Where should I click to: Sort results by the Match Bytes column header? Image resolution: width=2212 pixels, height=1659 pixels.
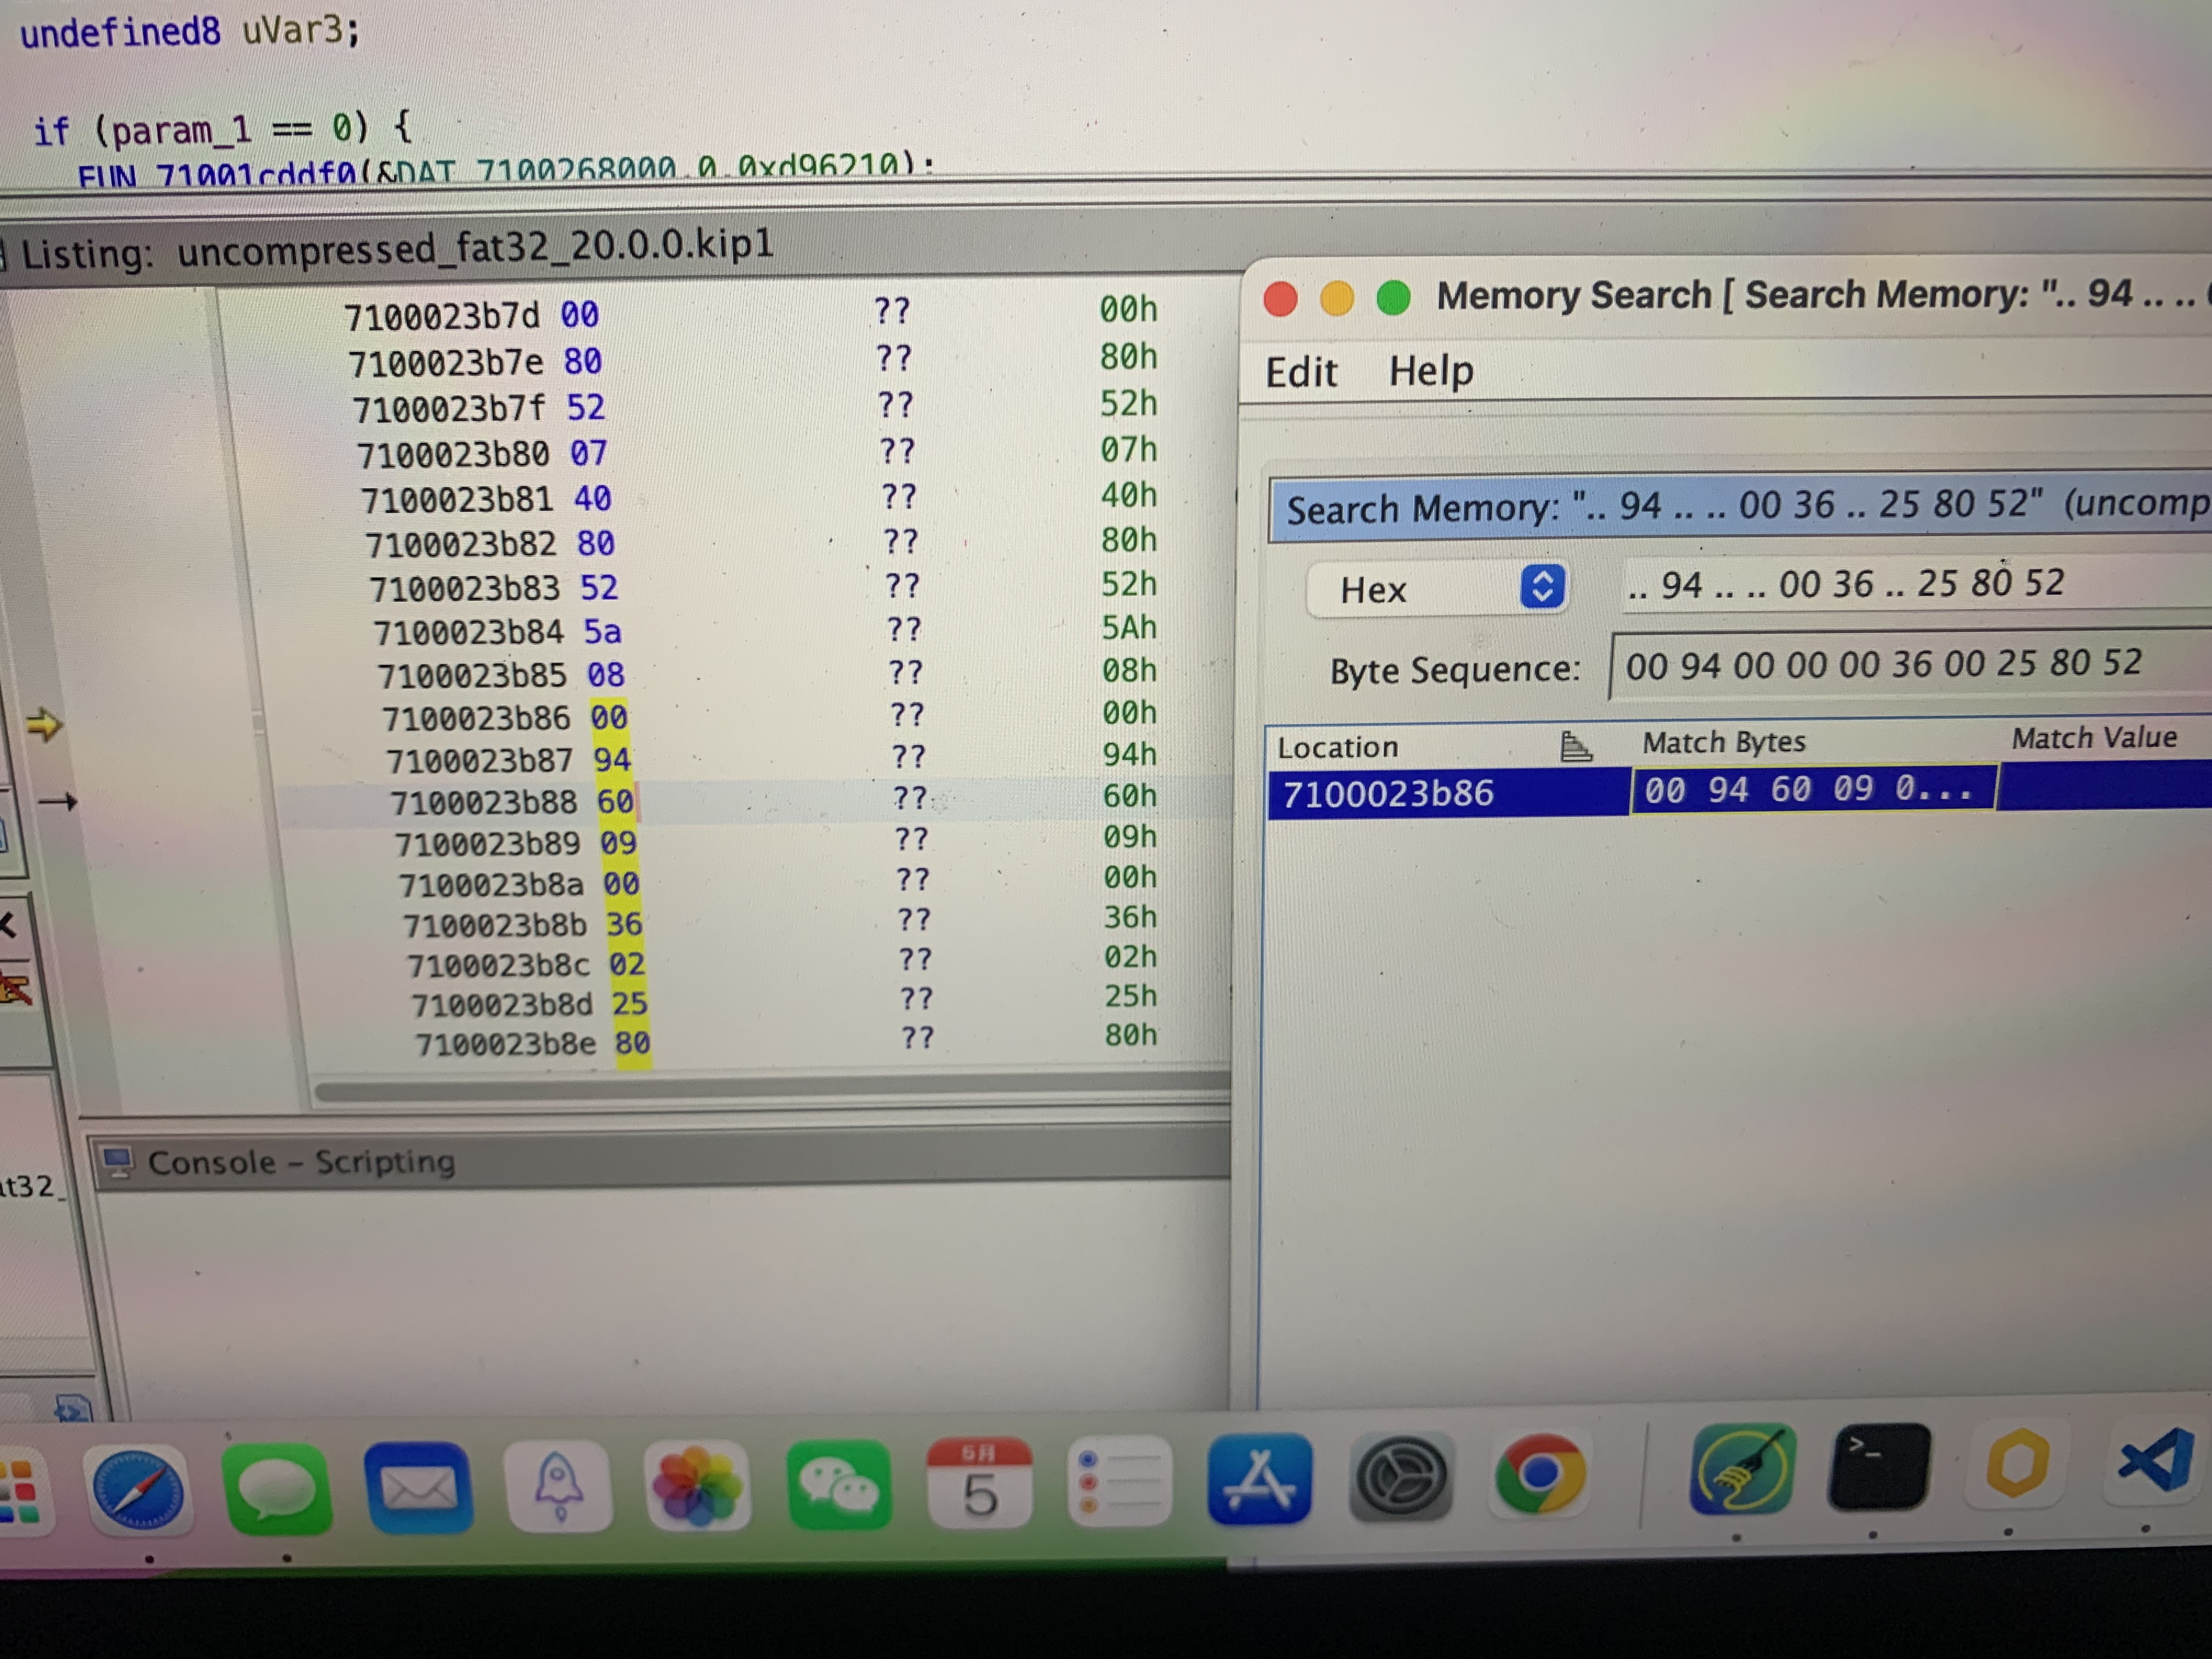(1724, 742)
